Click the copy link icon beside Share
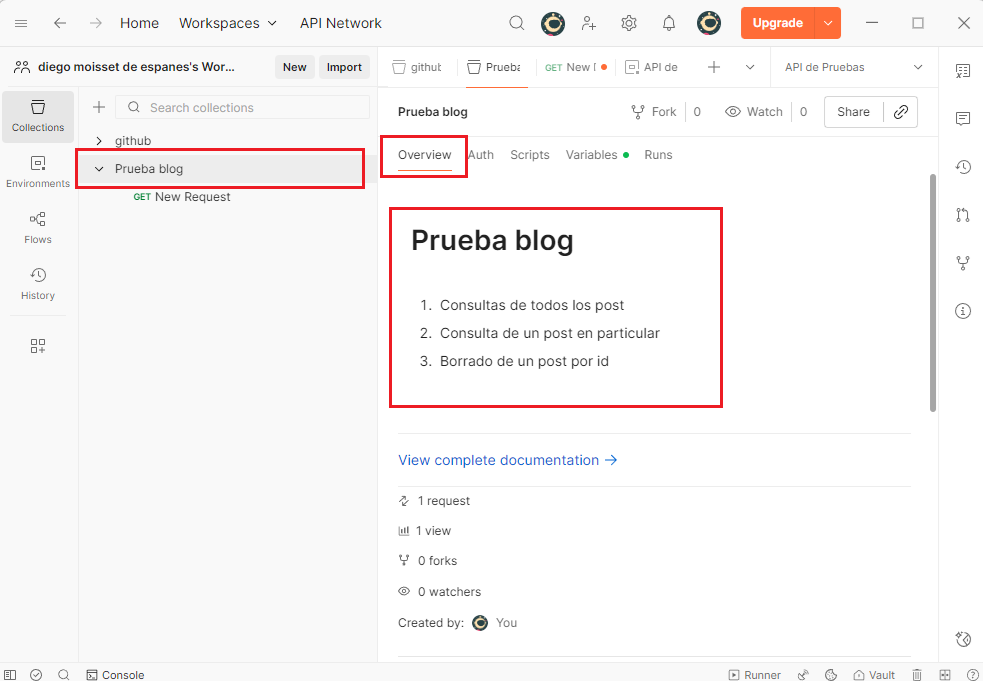Viewport: 983px width, 681px height. [900, 112]
